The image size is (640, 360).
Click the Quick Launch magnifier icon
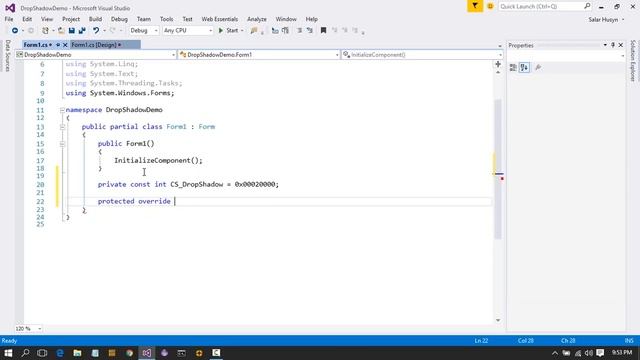pos(587,6)
